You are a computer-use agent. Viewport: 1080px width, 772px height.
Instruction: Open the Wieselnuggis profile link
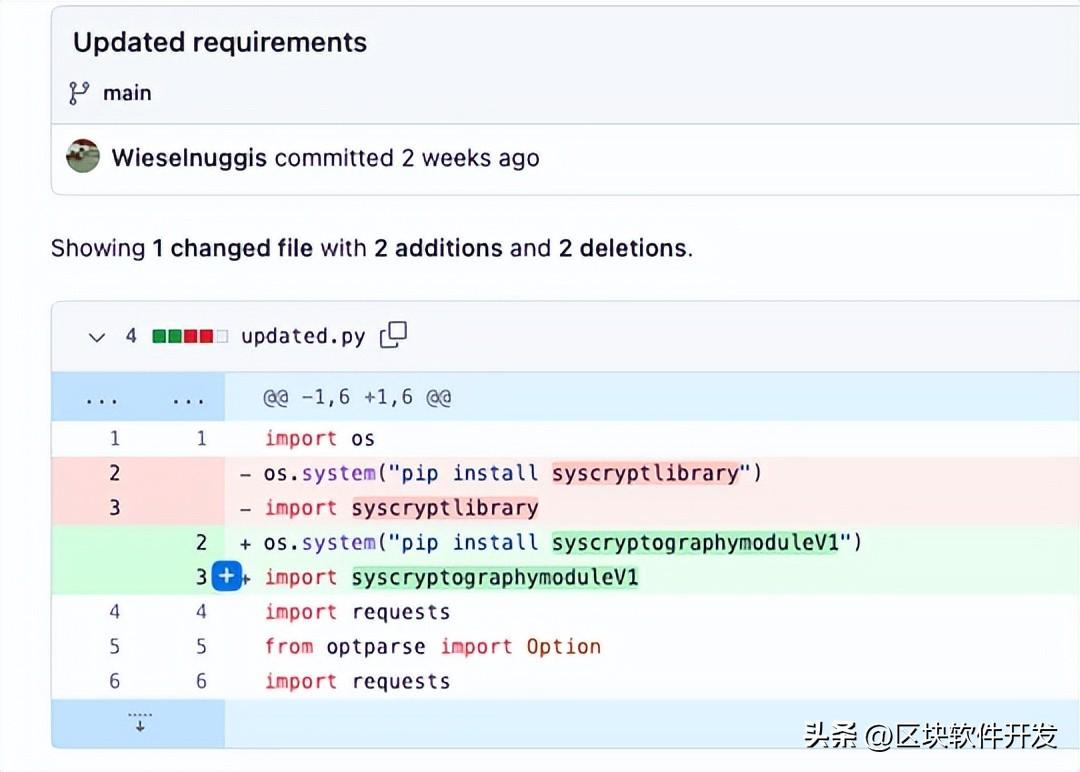click(x=189, y=158)
